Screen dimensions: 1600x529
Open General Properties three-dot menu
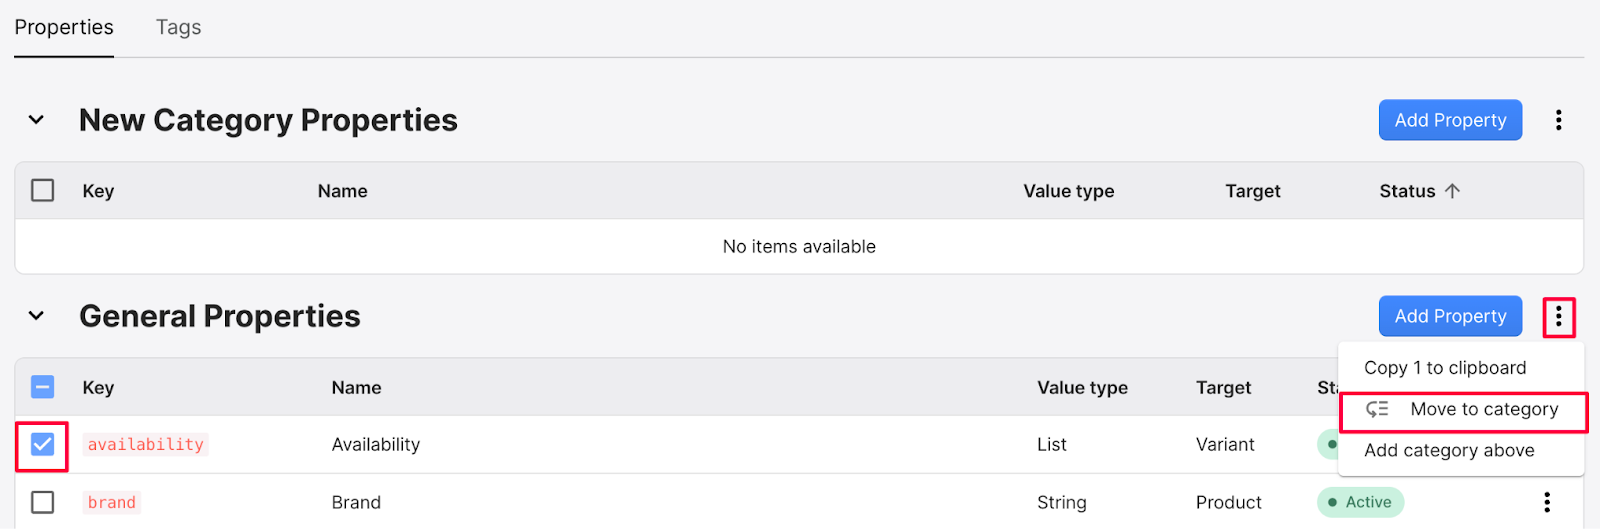point(1558,317)
